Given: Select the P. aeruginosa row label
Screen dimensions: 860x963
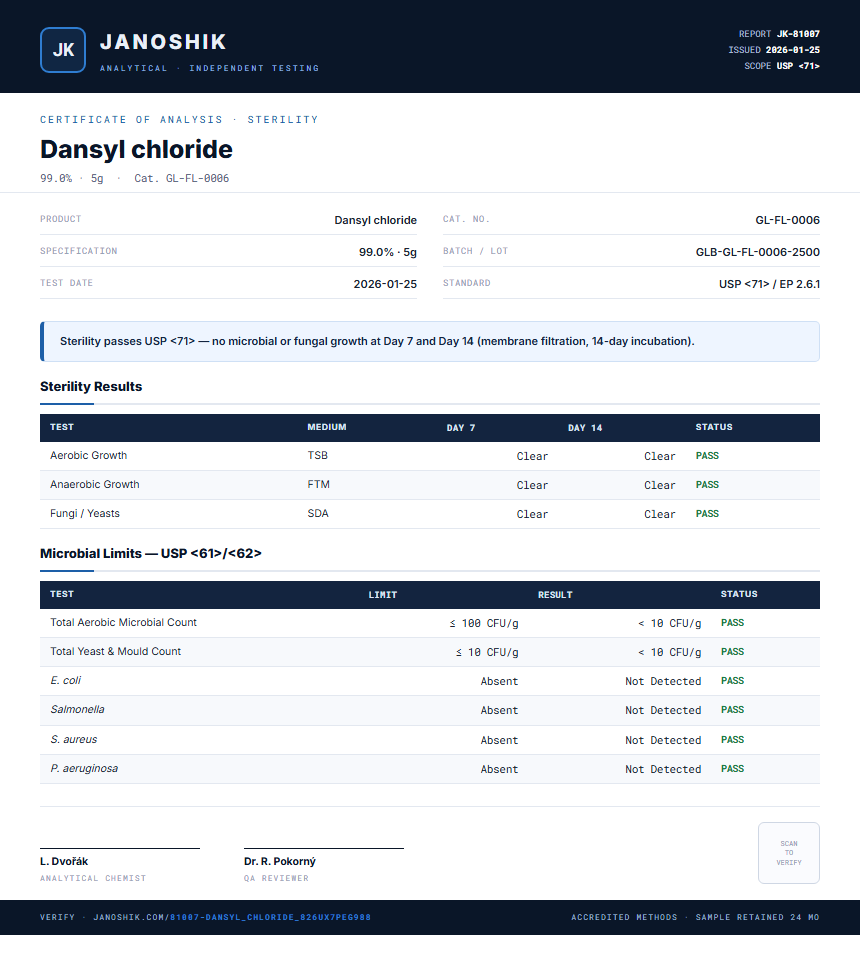Looking at the screenshot, I should tap(84, 768).
